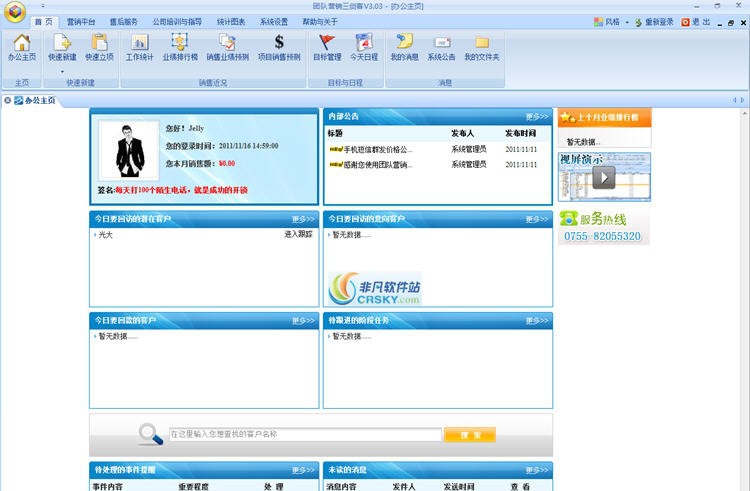Click the 风格 style icon
The image size is (750, 491).
coord(598,22)
